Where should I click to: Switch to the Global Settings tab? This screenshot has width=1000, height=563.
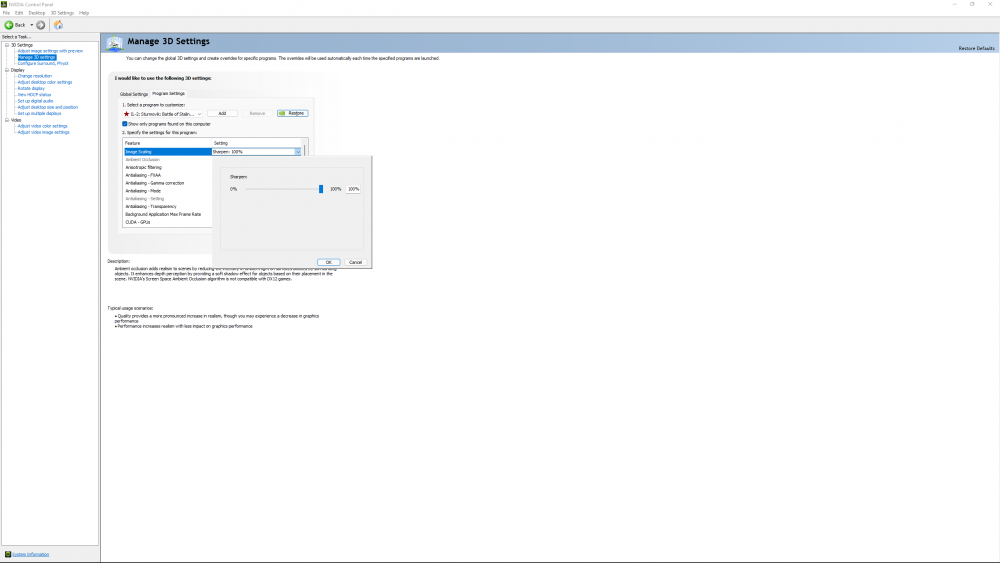pos(134,94)
